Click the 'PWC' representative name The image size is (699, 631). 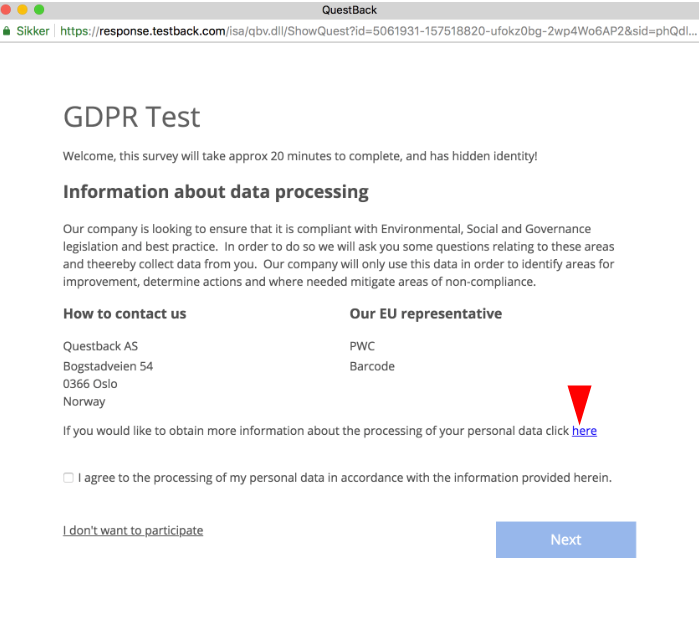pos(362,346)
